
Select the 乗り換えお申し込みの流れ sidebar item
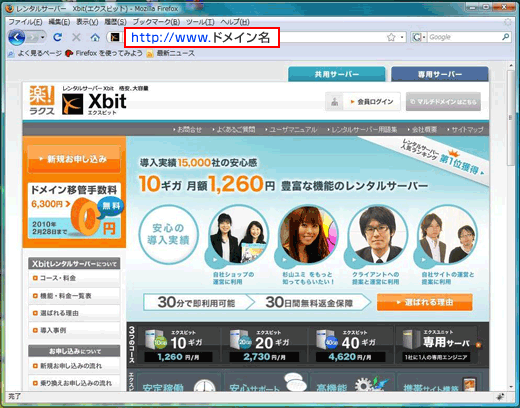74,383
